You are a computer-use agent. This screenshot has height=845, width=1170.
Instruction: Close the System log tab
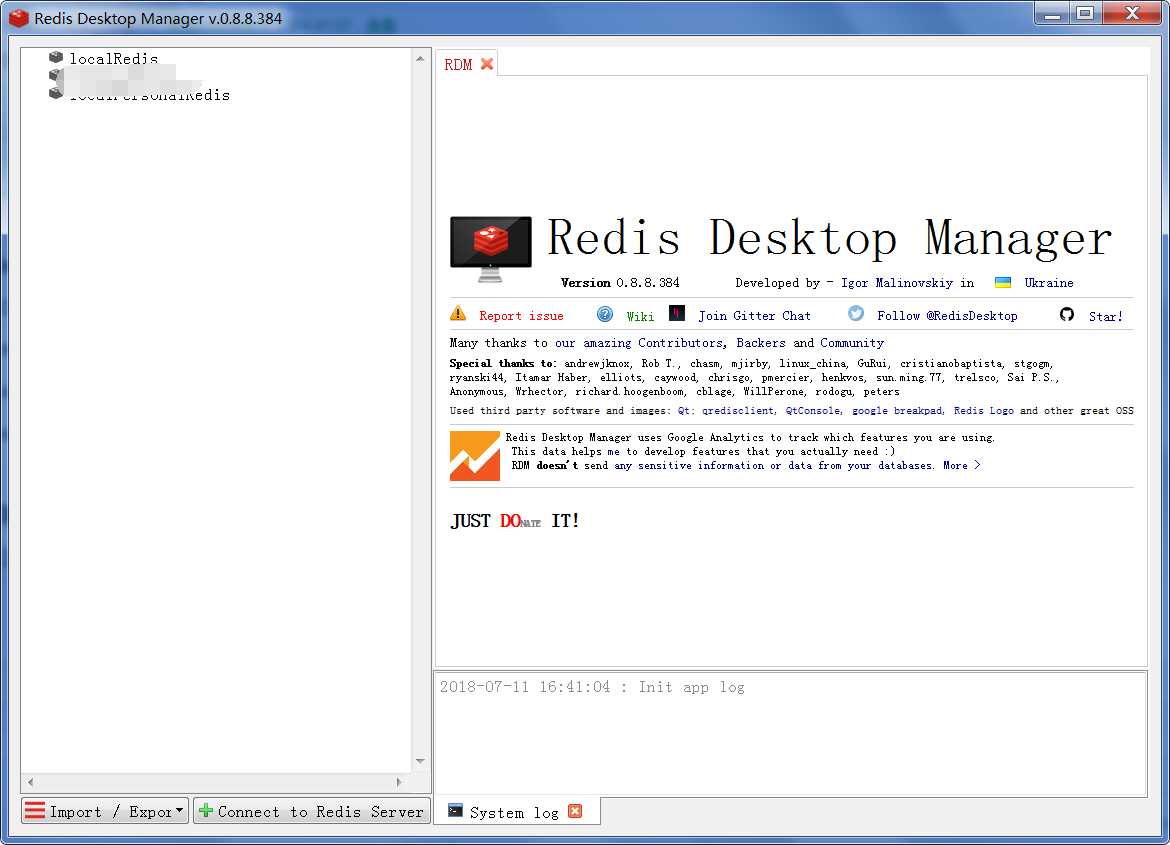575,811
